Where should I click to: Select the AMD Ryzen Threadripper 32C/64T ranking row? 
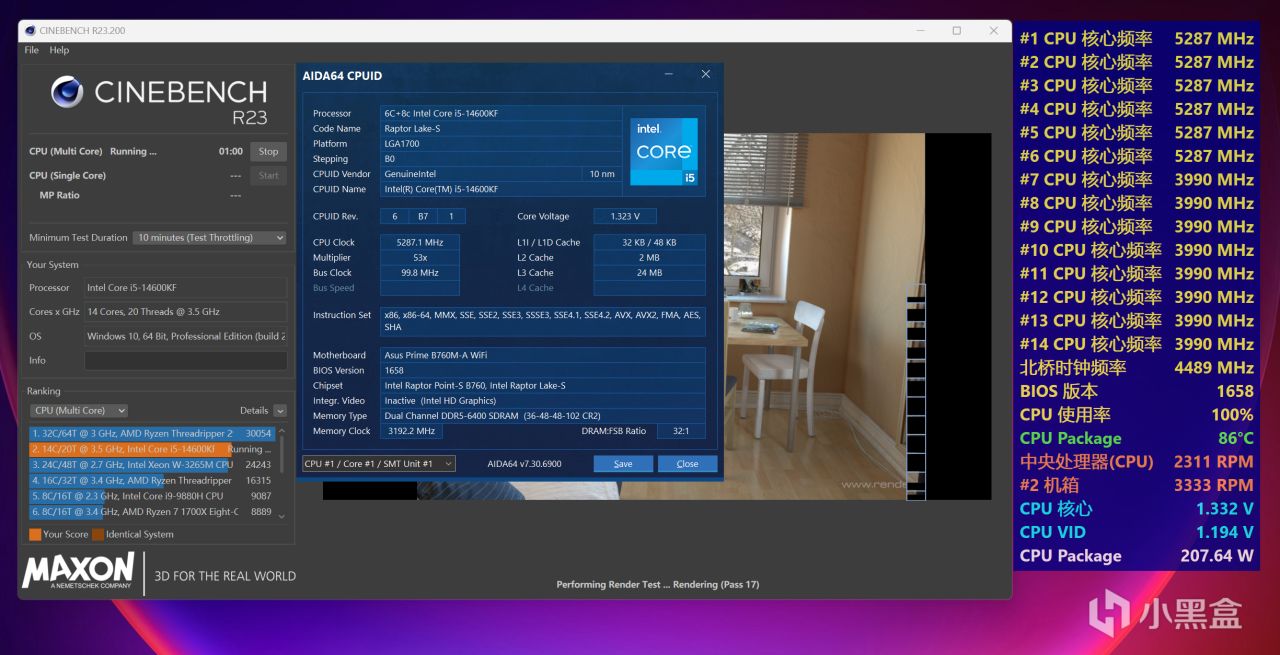[x=152, y=433]
